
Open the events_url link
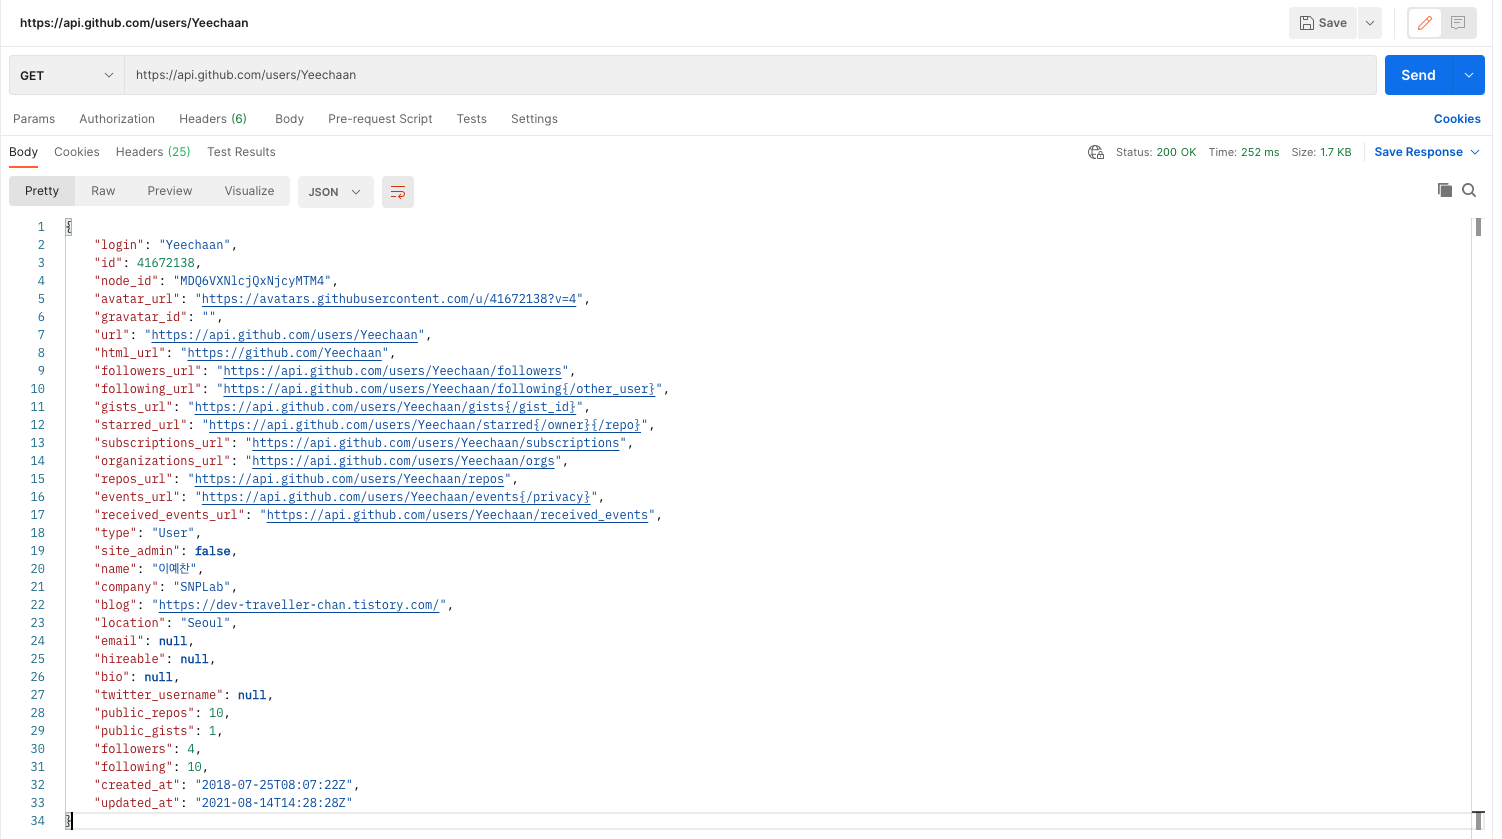[x=397, y=497]
